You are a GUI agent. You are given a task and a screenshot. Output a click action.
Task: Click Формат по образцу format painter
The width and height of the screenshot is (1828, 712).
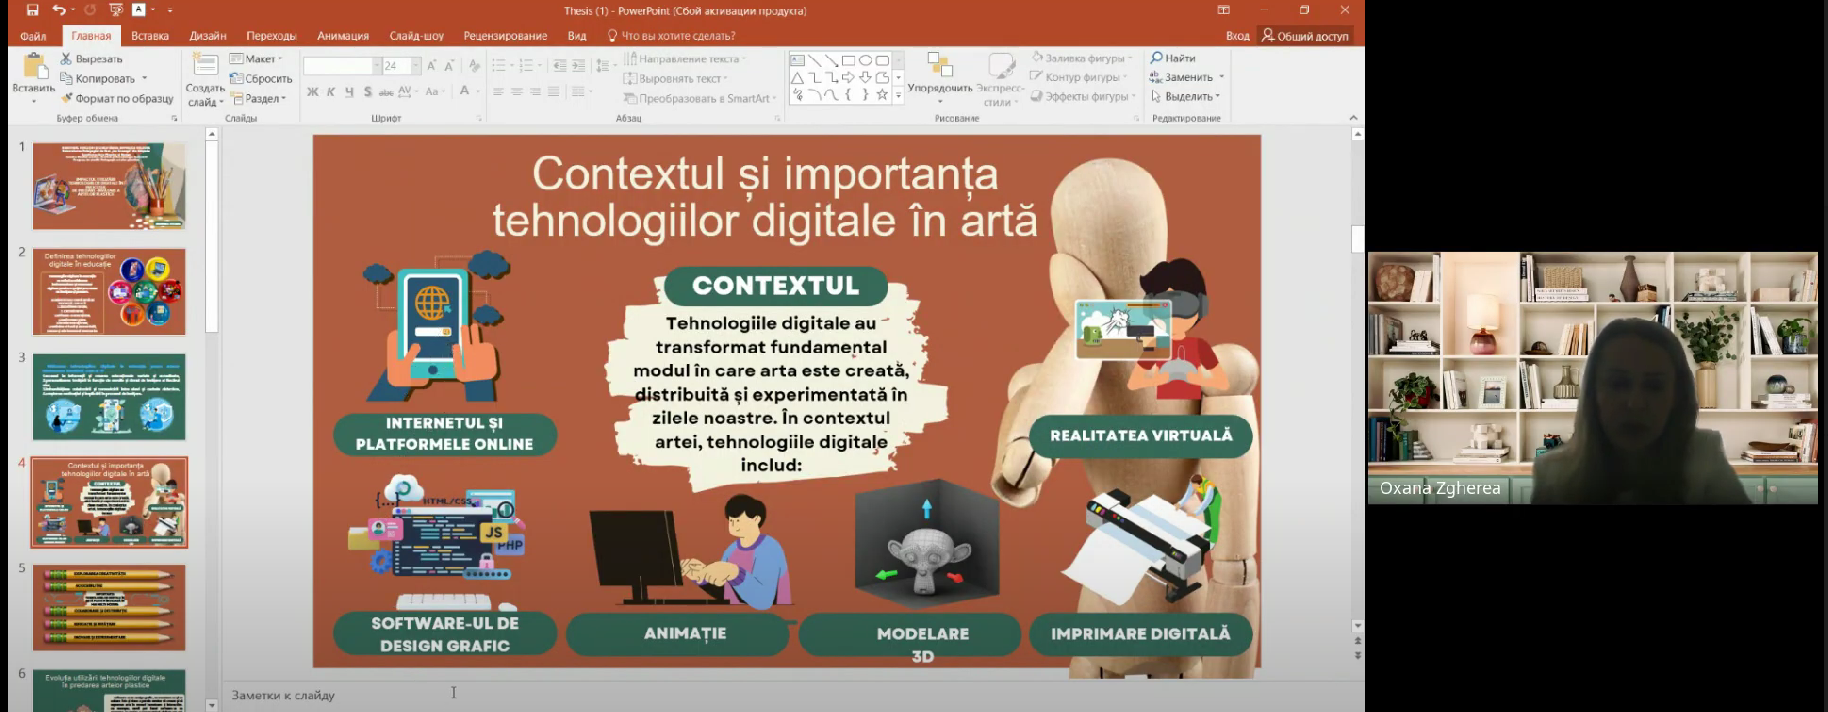(x=117, y=98)
